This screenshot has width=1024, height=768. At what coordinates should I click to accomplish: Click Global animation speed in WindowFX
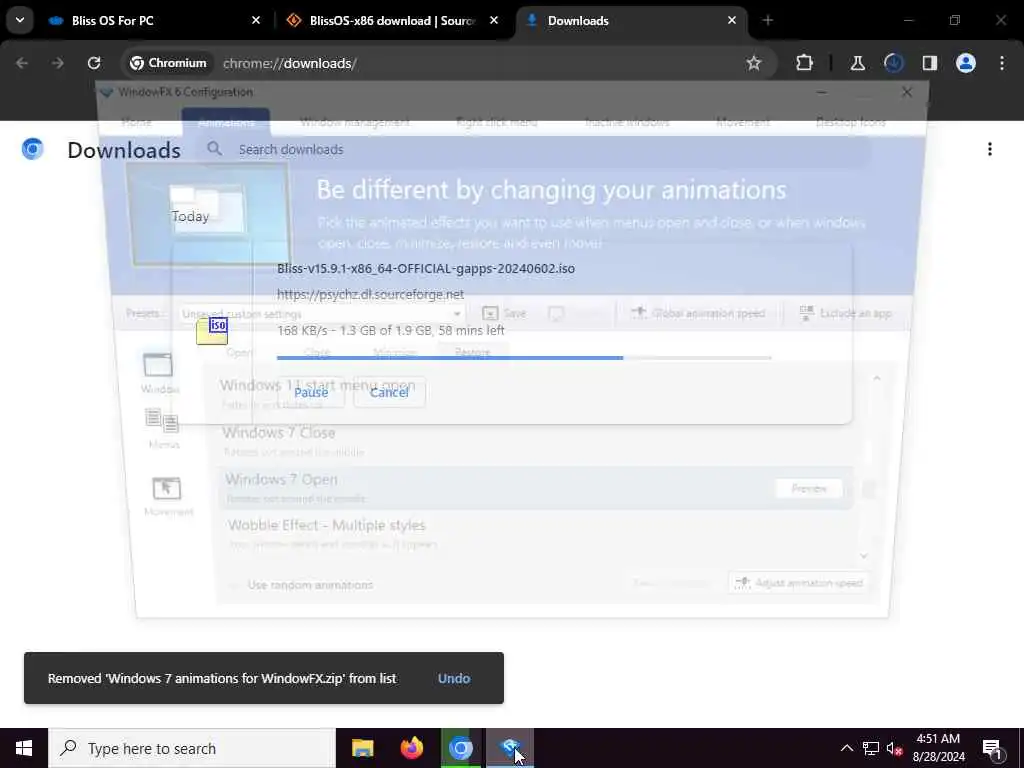tap(698, 313)
